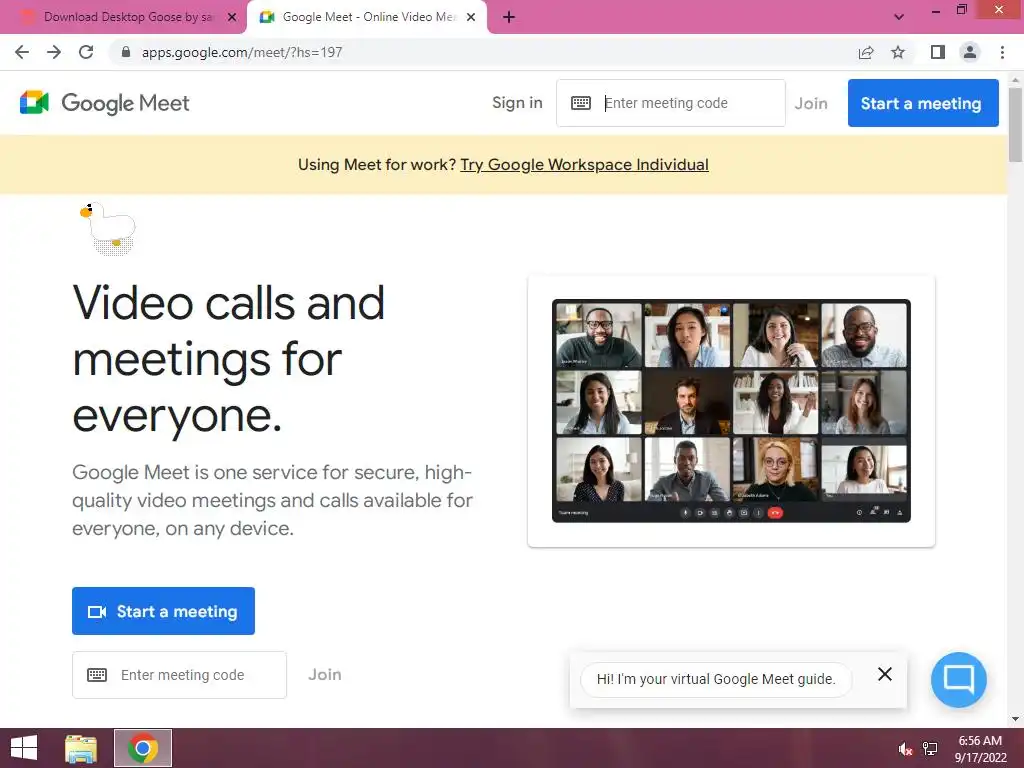This screenshot has height=768, width=1024.
Task: Click the Sign in link
Action: click(x=517, y=103)
